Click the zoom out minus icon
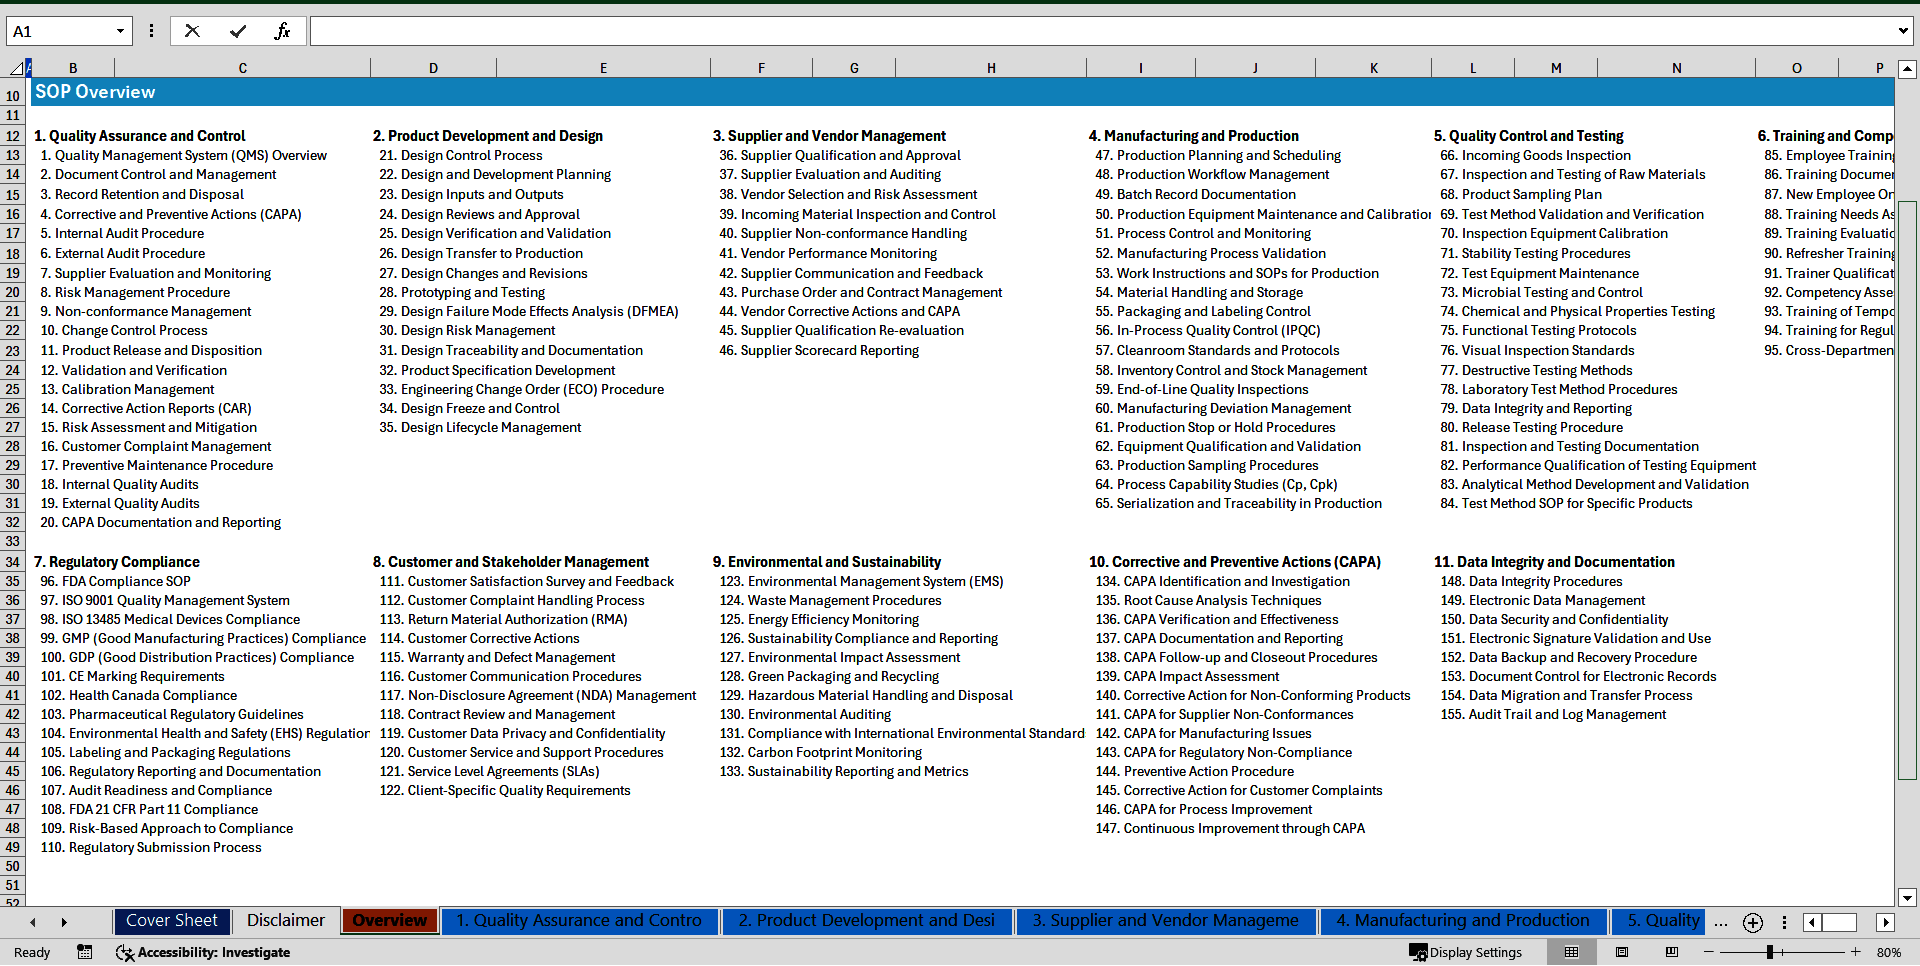The image size is (1920, 966). (1709, 952)
